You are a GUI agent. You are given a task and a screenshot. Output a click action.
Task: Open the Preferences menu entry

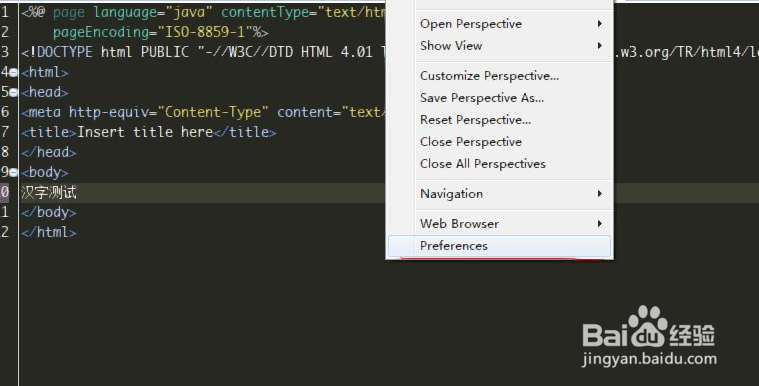(x=500, y=246)
